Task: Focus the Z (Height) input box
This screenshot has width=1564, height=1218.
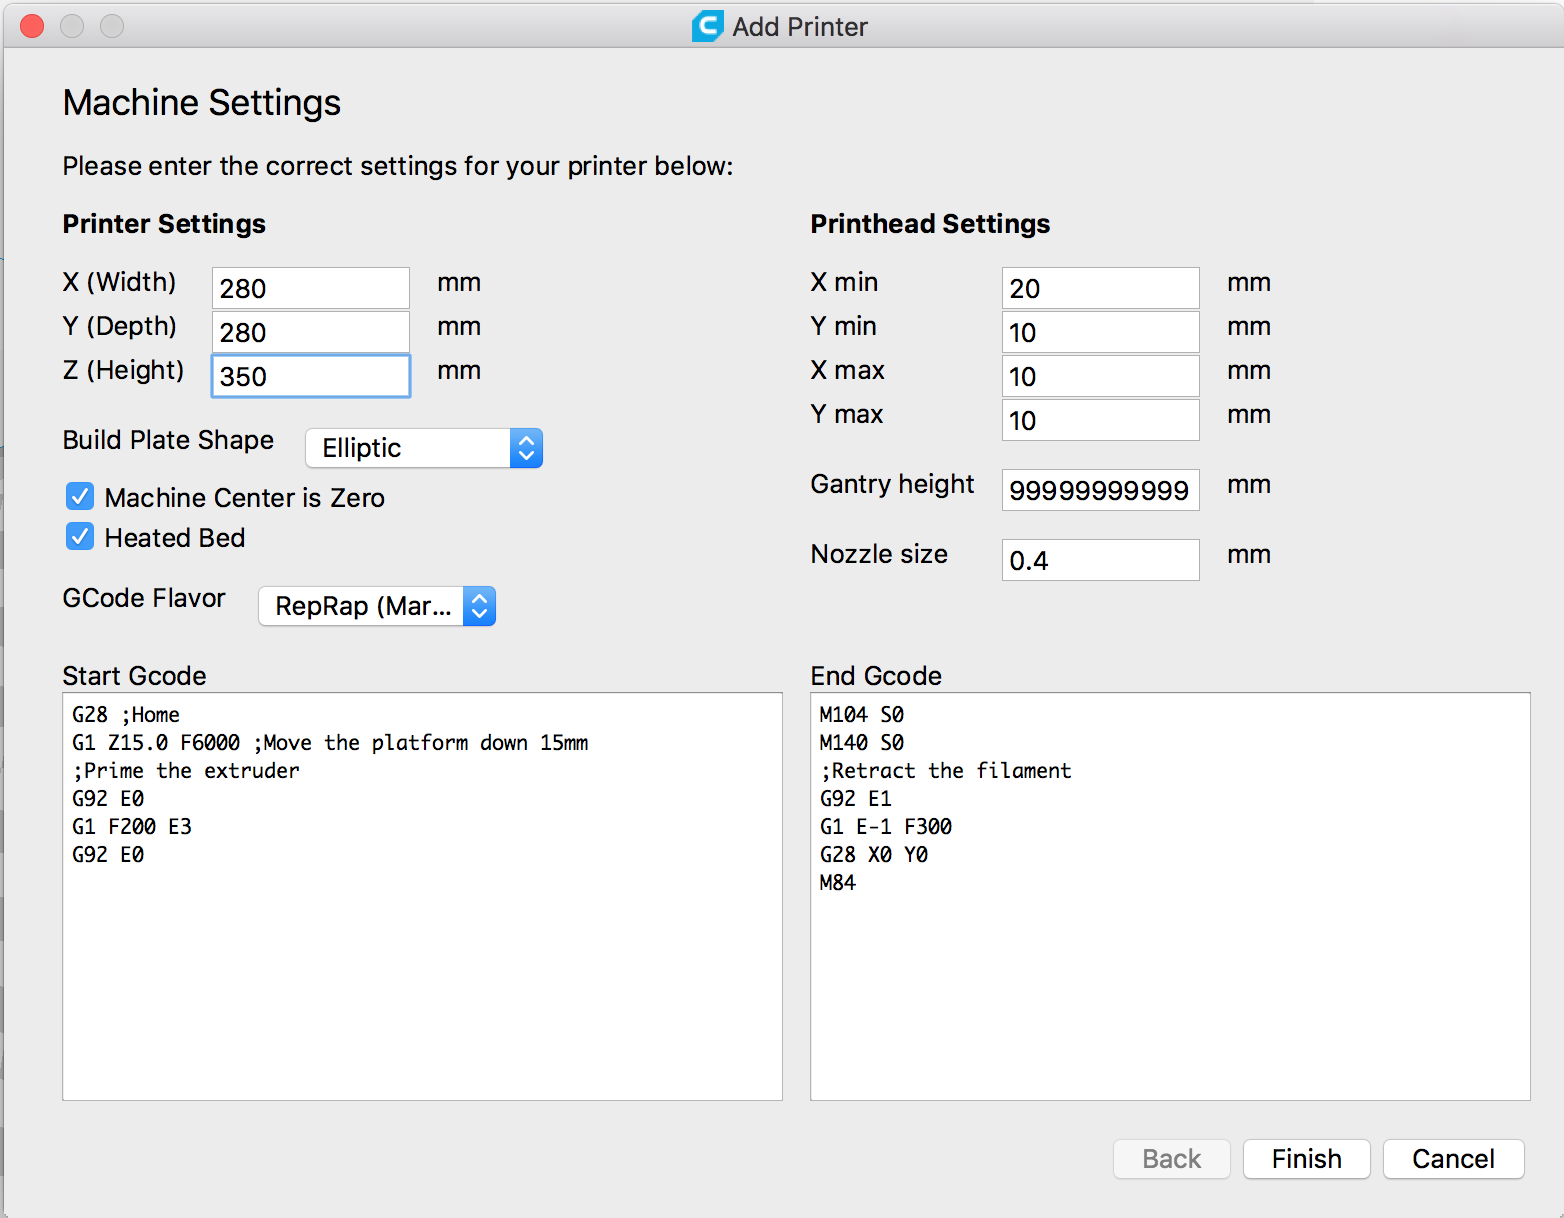Action: [x=310, y=376]
